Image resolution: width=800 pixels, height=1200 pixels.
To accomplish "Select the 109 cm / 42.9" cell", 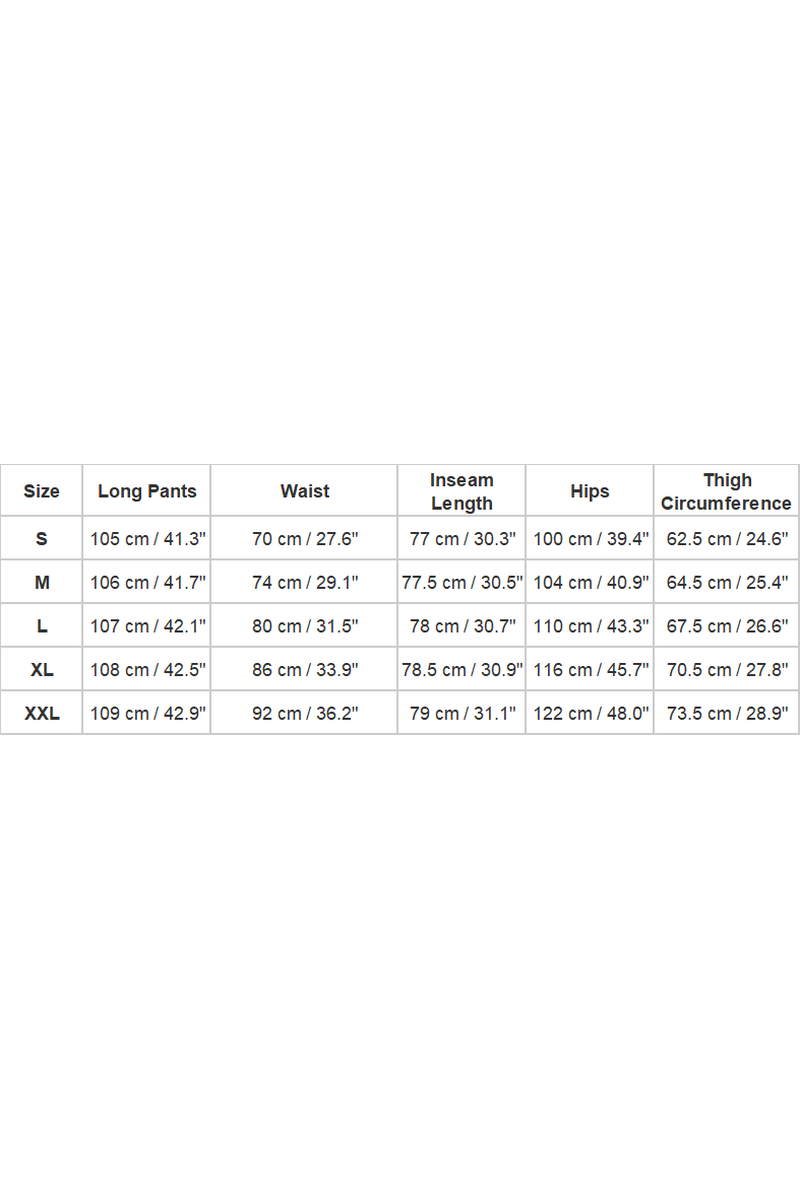I will coord(147,713).
